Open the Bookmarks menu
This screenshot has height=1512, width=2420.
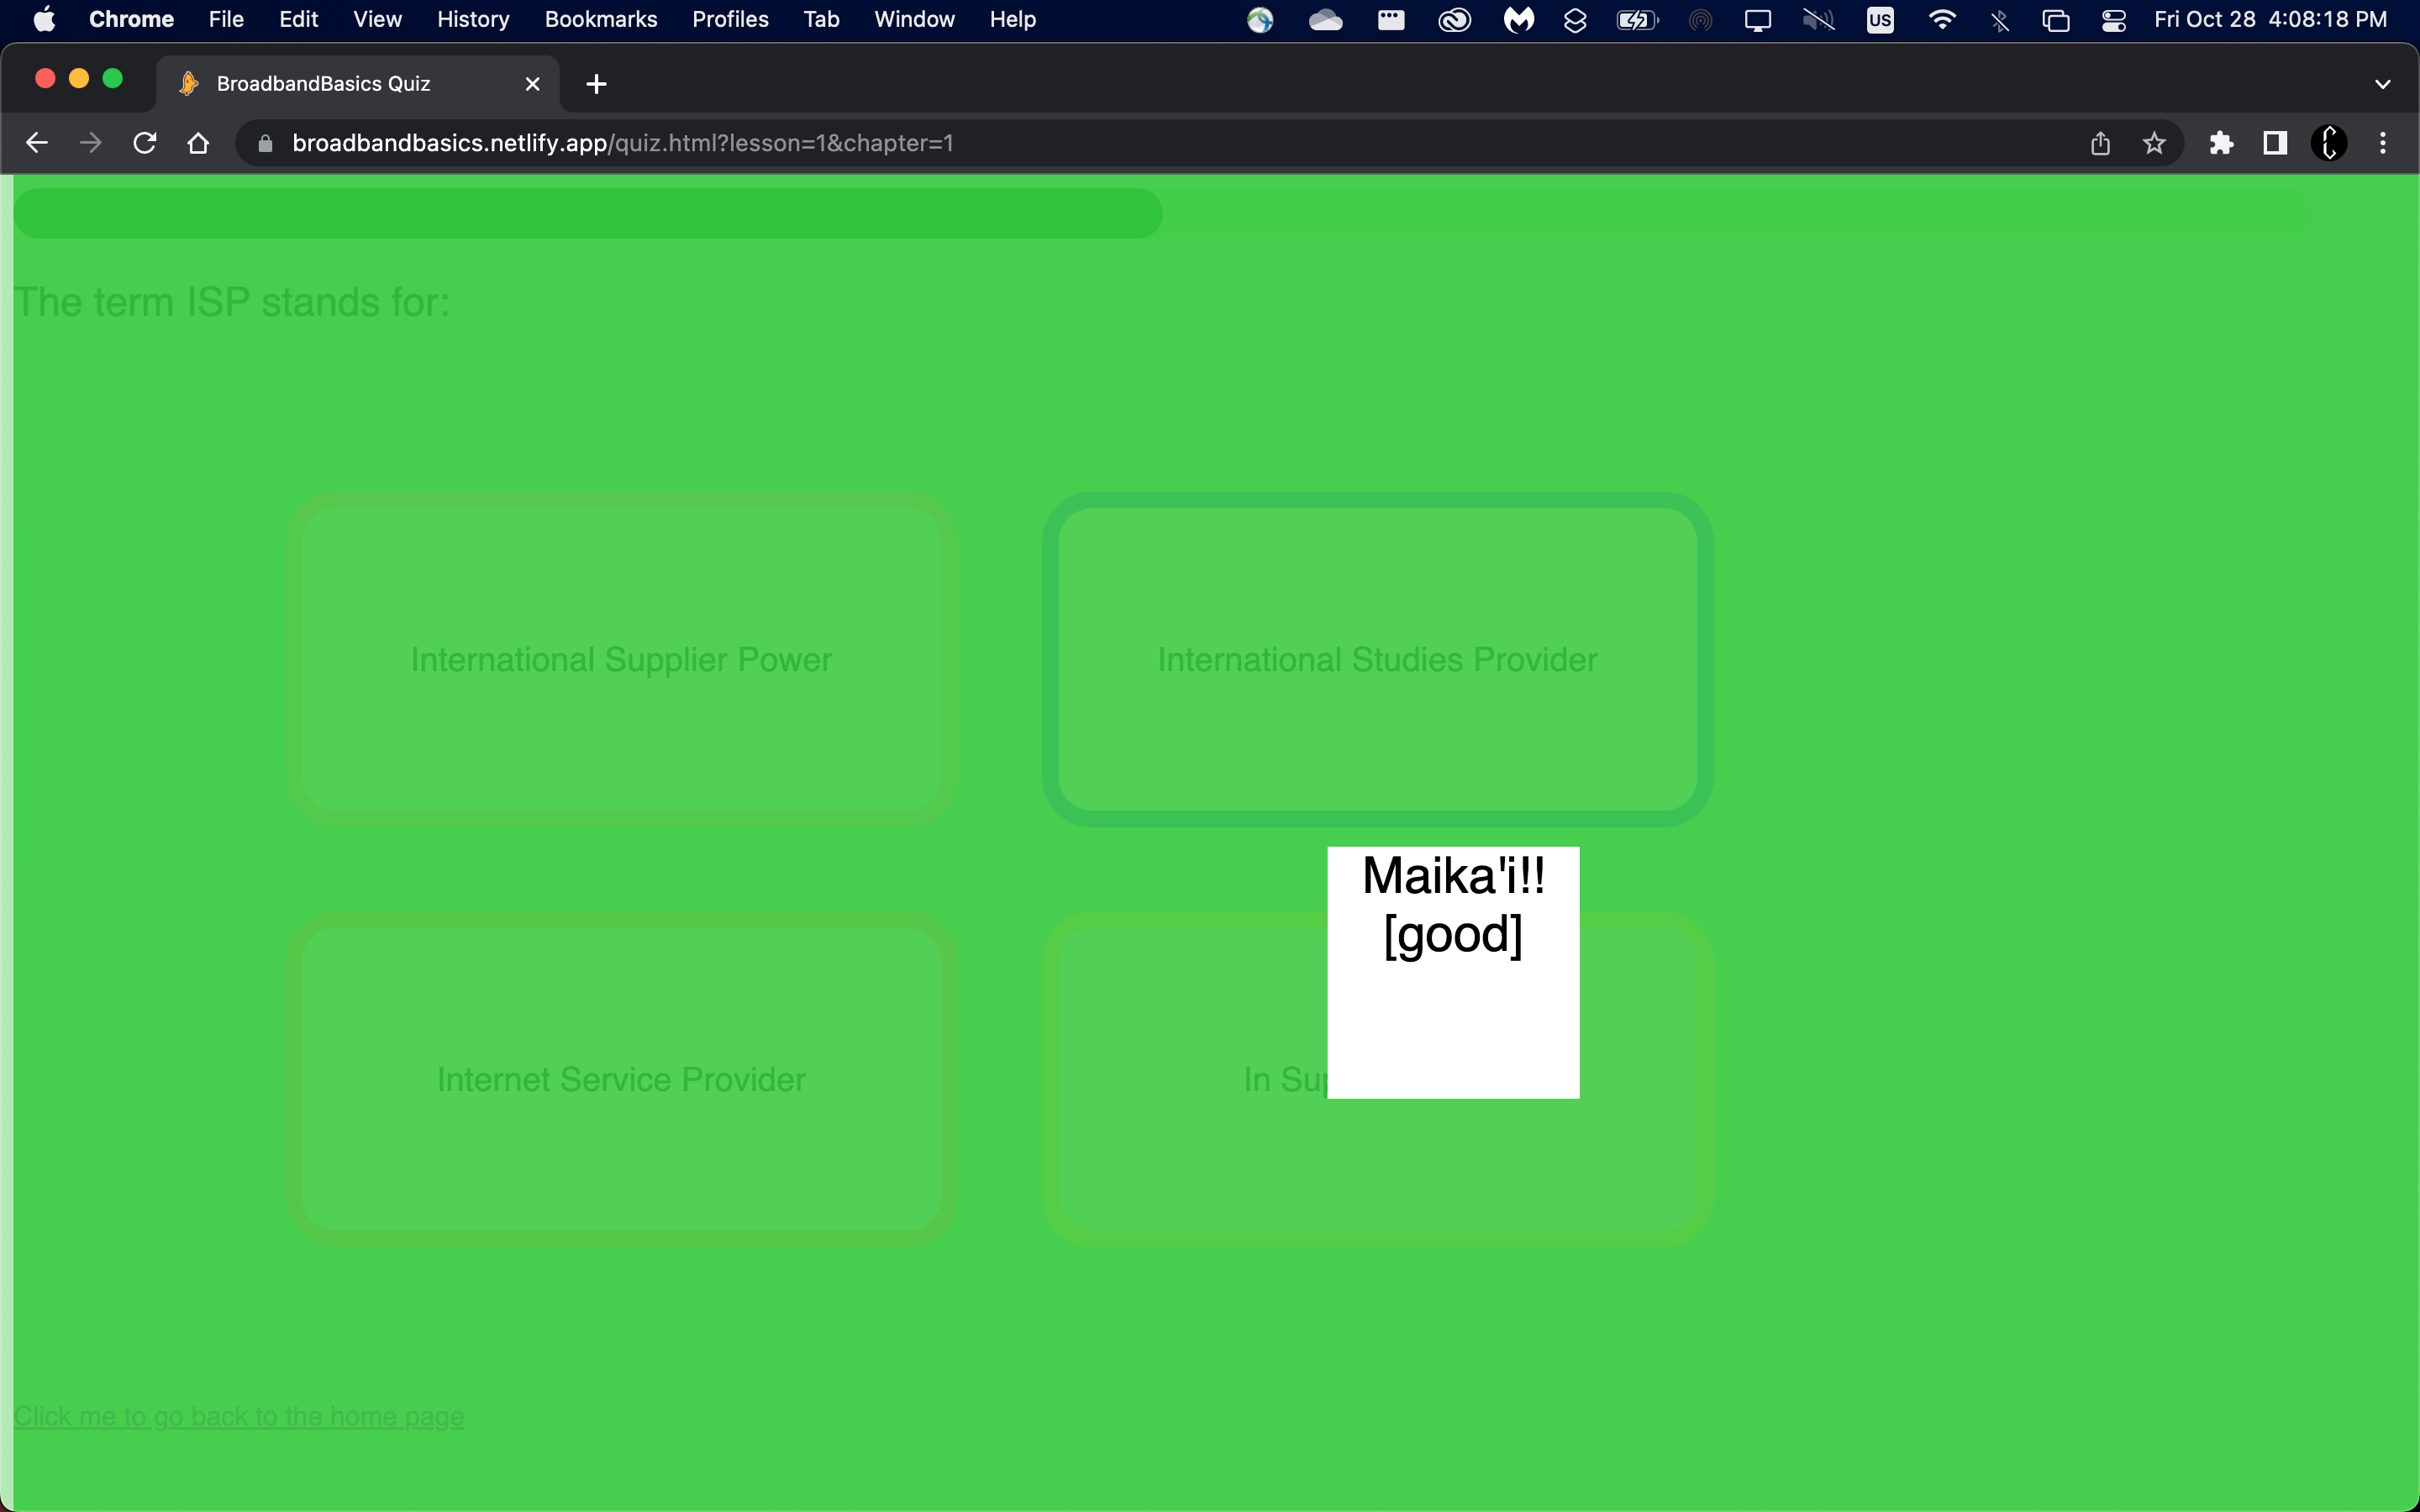point(600,20)
